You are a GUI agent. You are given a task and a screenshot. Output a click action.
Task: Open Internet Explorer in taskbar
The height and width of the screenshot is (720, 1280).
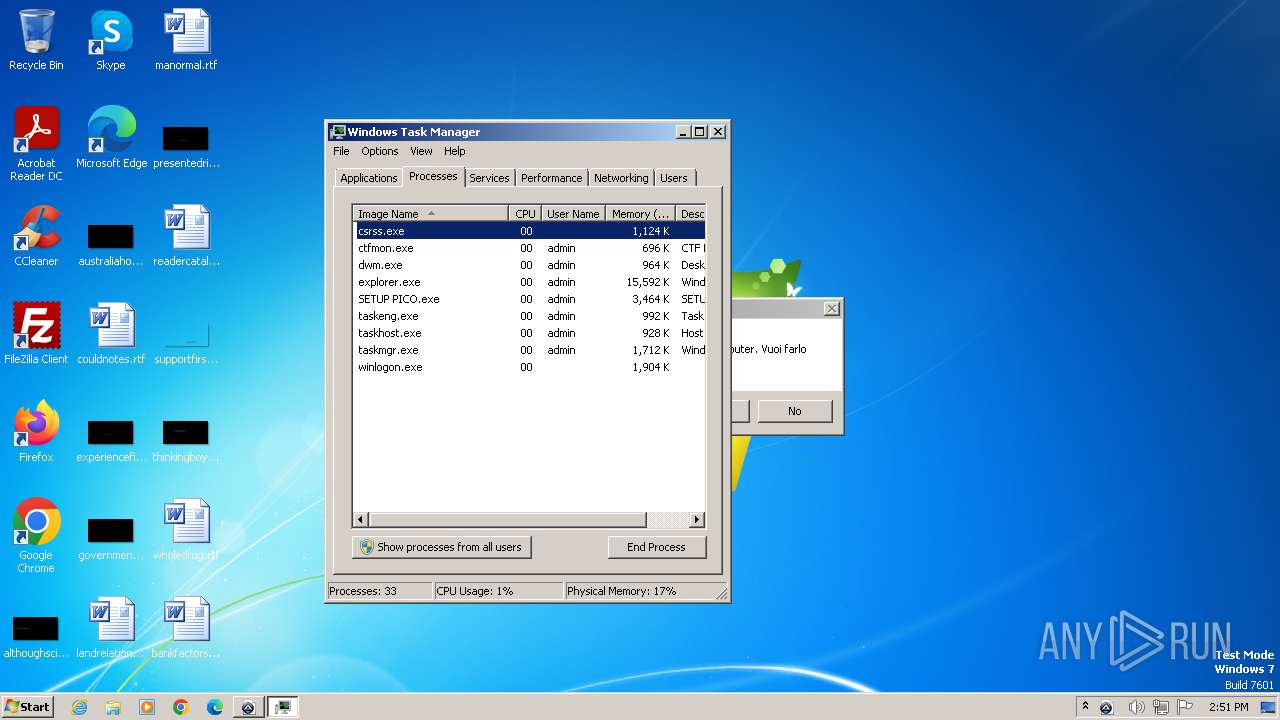pyautogui.click(x=79, y=707)
